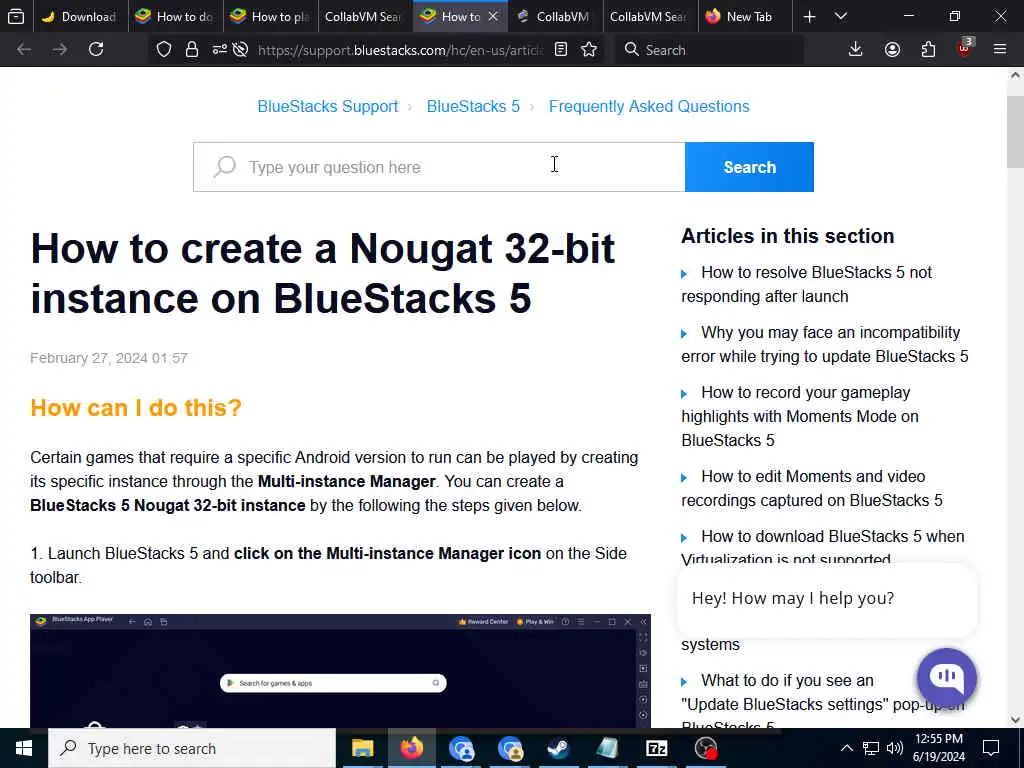Open the Windows notification center
The height and width of the screenshot is (768, 1024).
(x=991, y=748)
